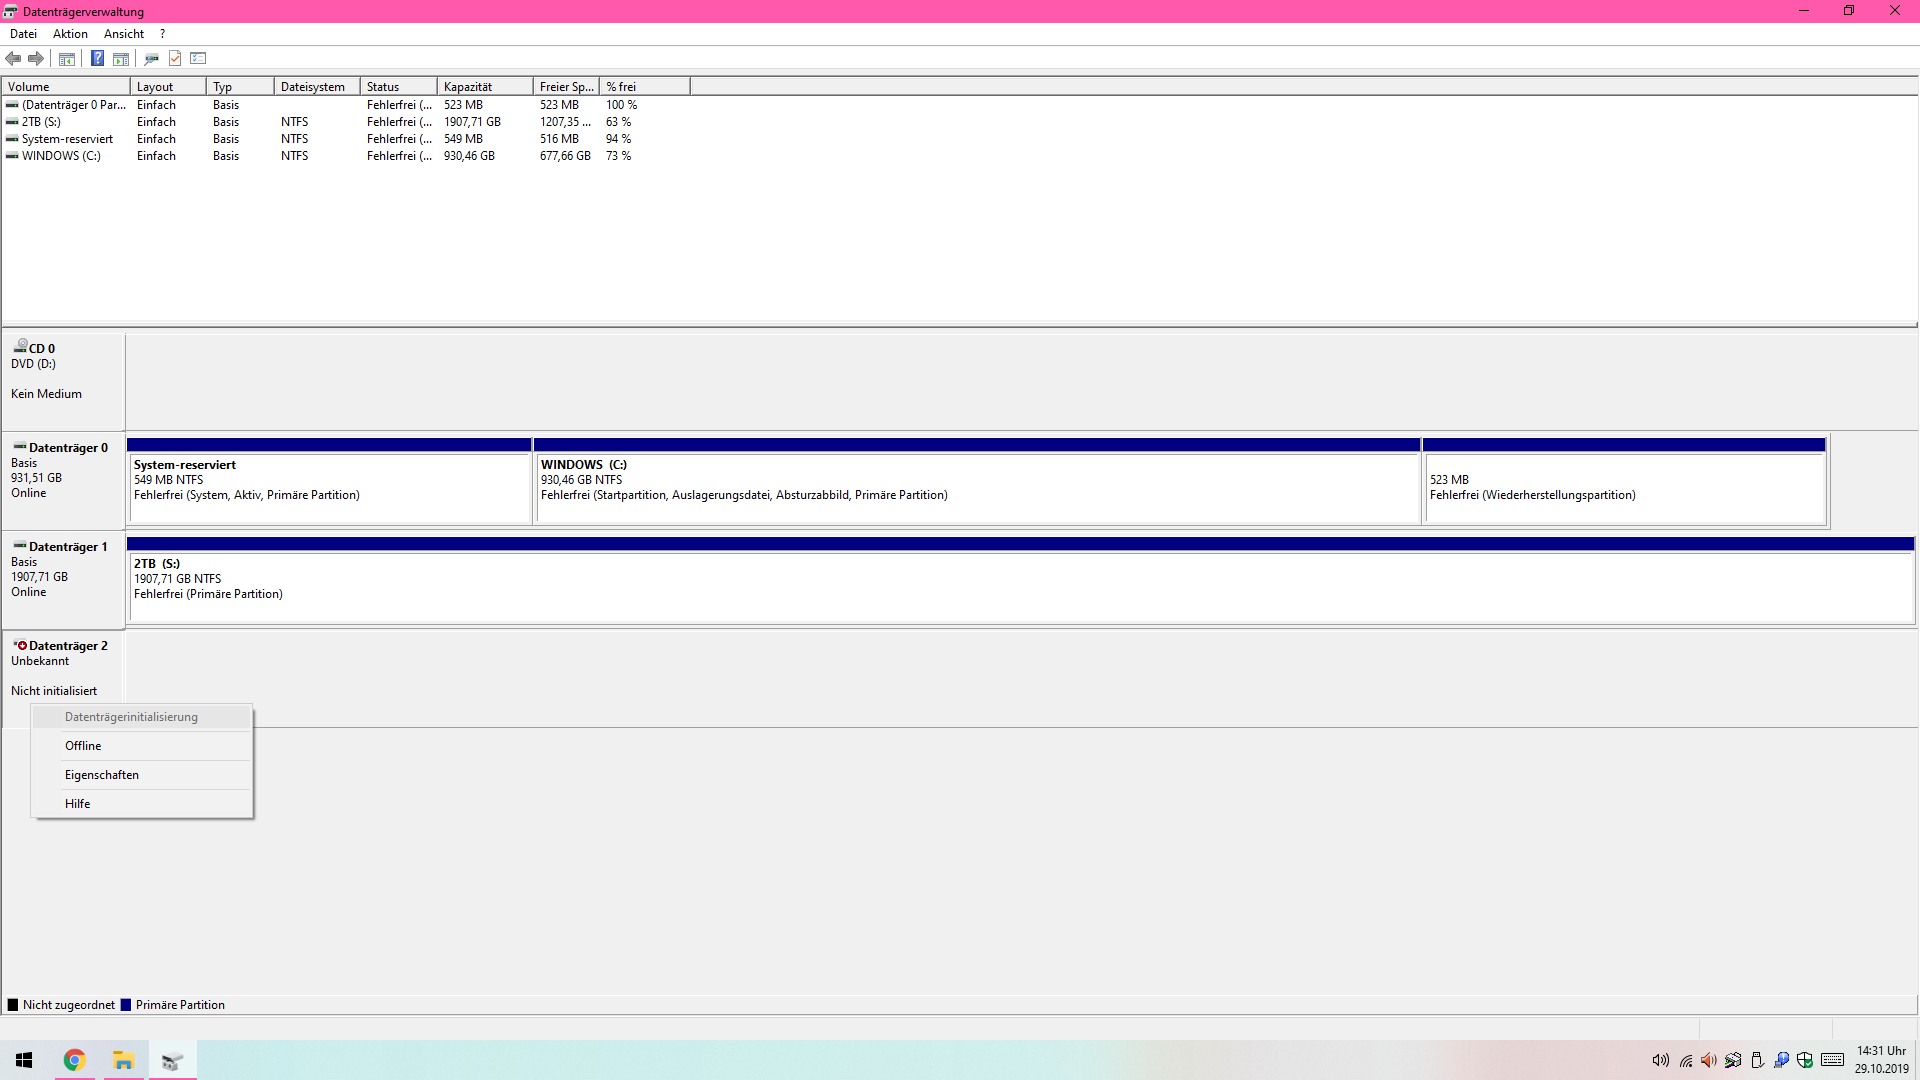Open Windows Security shield tray icon
The image size is (1920, 1080).
1805,1060
